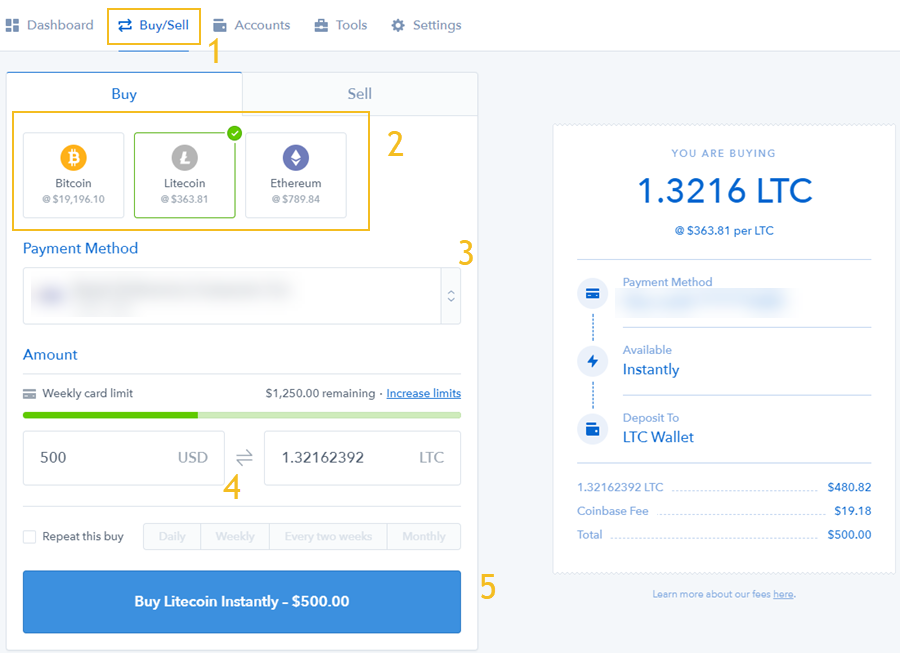Enable the Repeat this buy checkbox
The width and height of the screenshot is (900, 653).
pyautogui.click(x=29, y=537)
